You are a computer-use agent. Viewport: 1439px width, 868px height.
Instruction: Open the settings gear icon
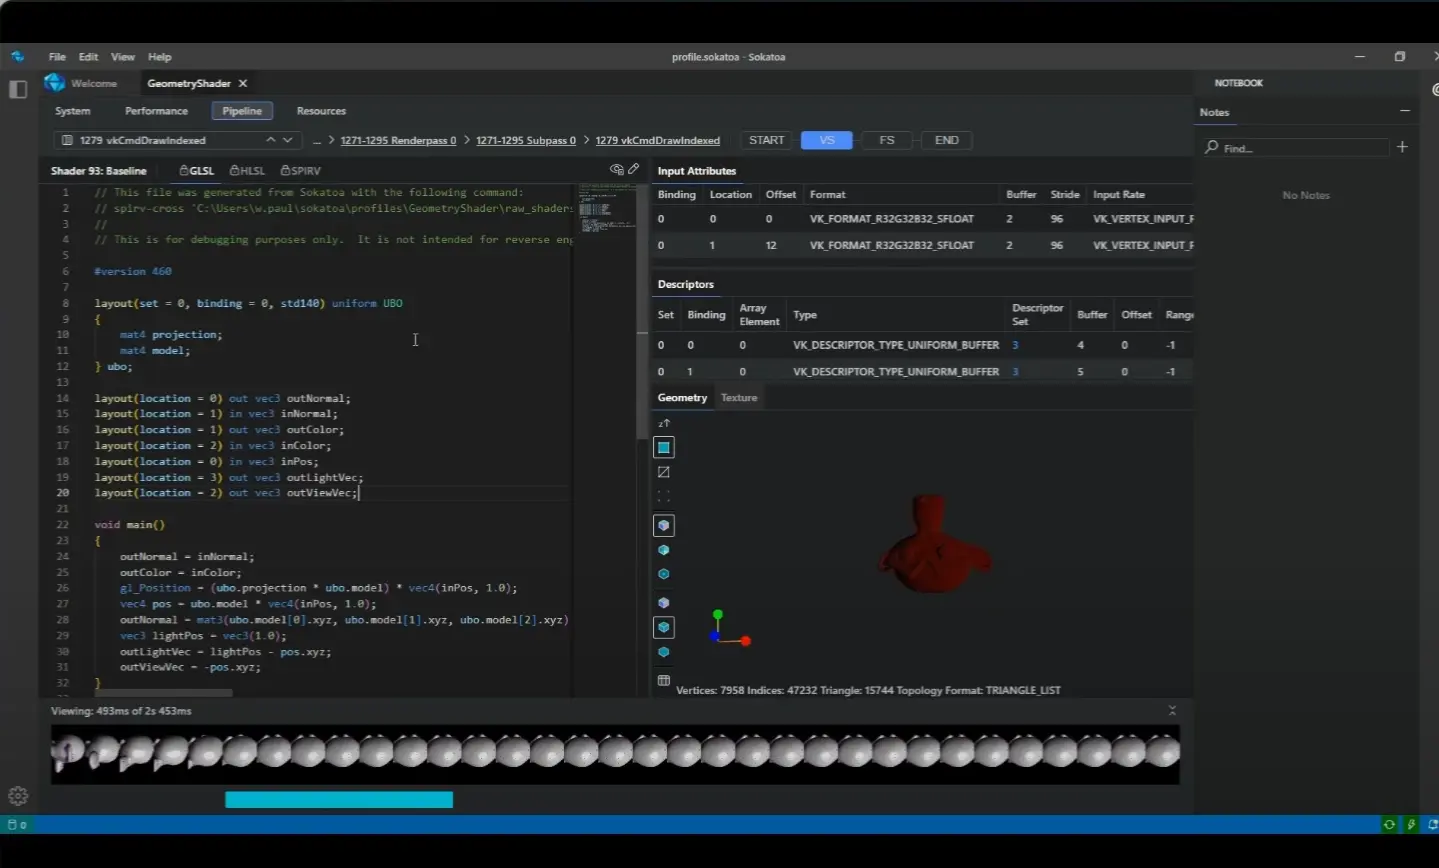[x=18, y=796]
